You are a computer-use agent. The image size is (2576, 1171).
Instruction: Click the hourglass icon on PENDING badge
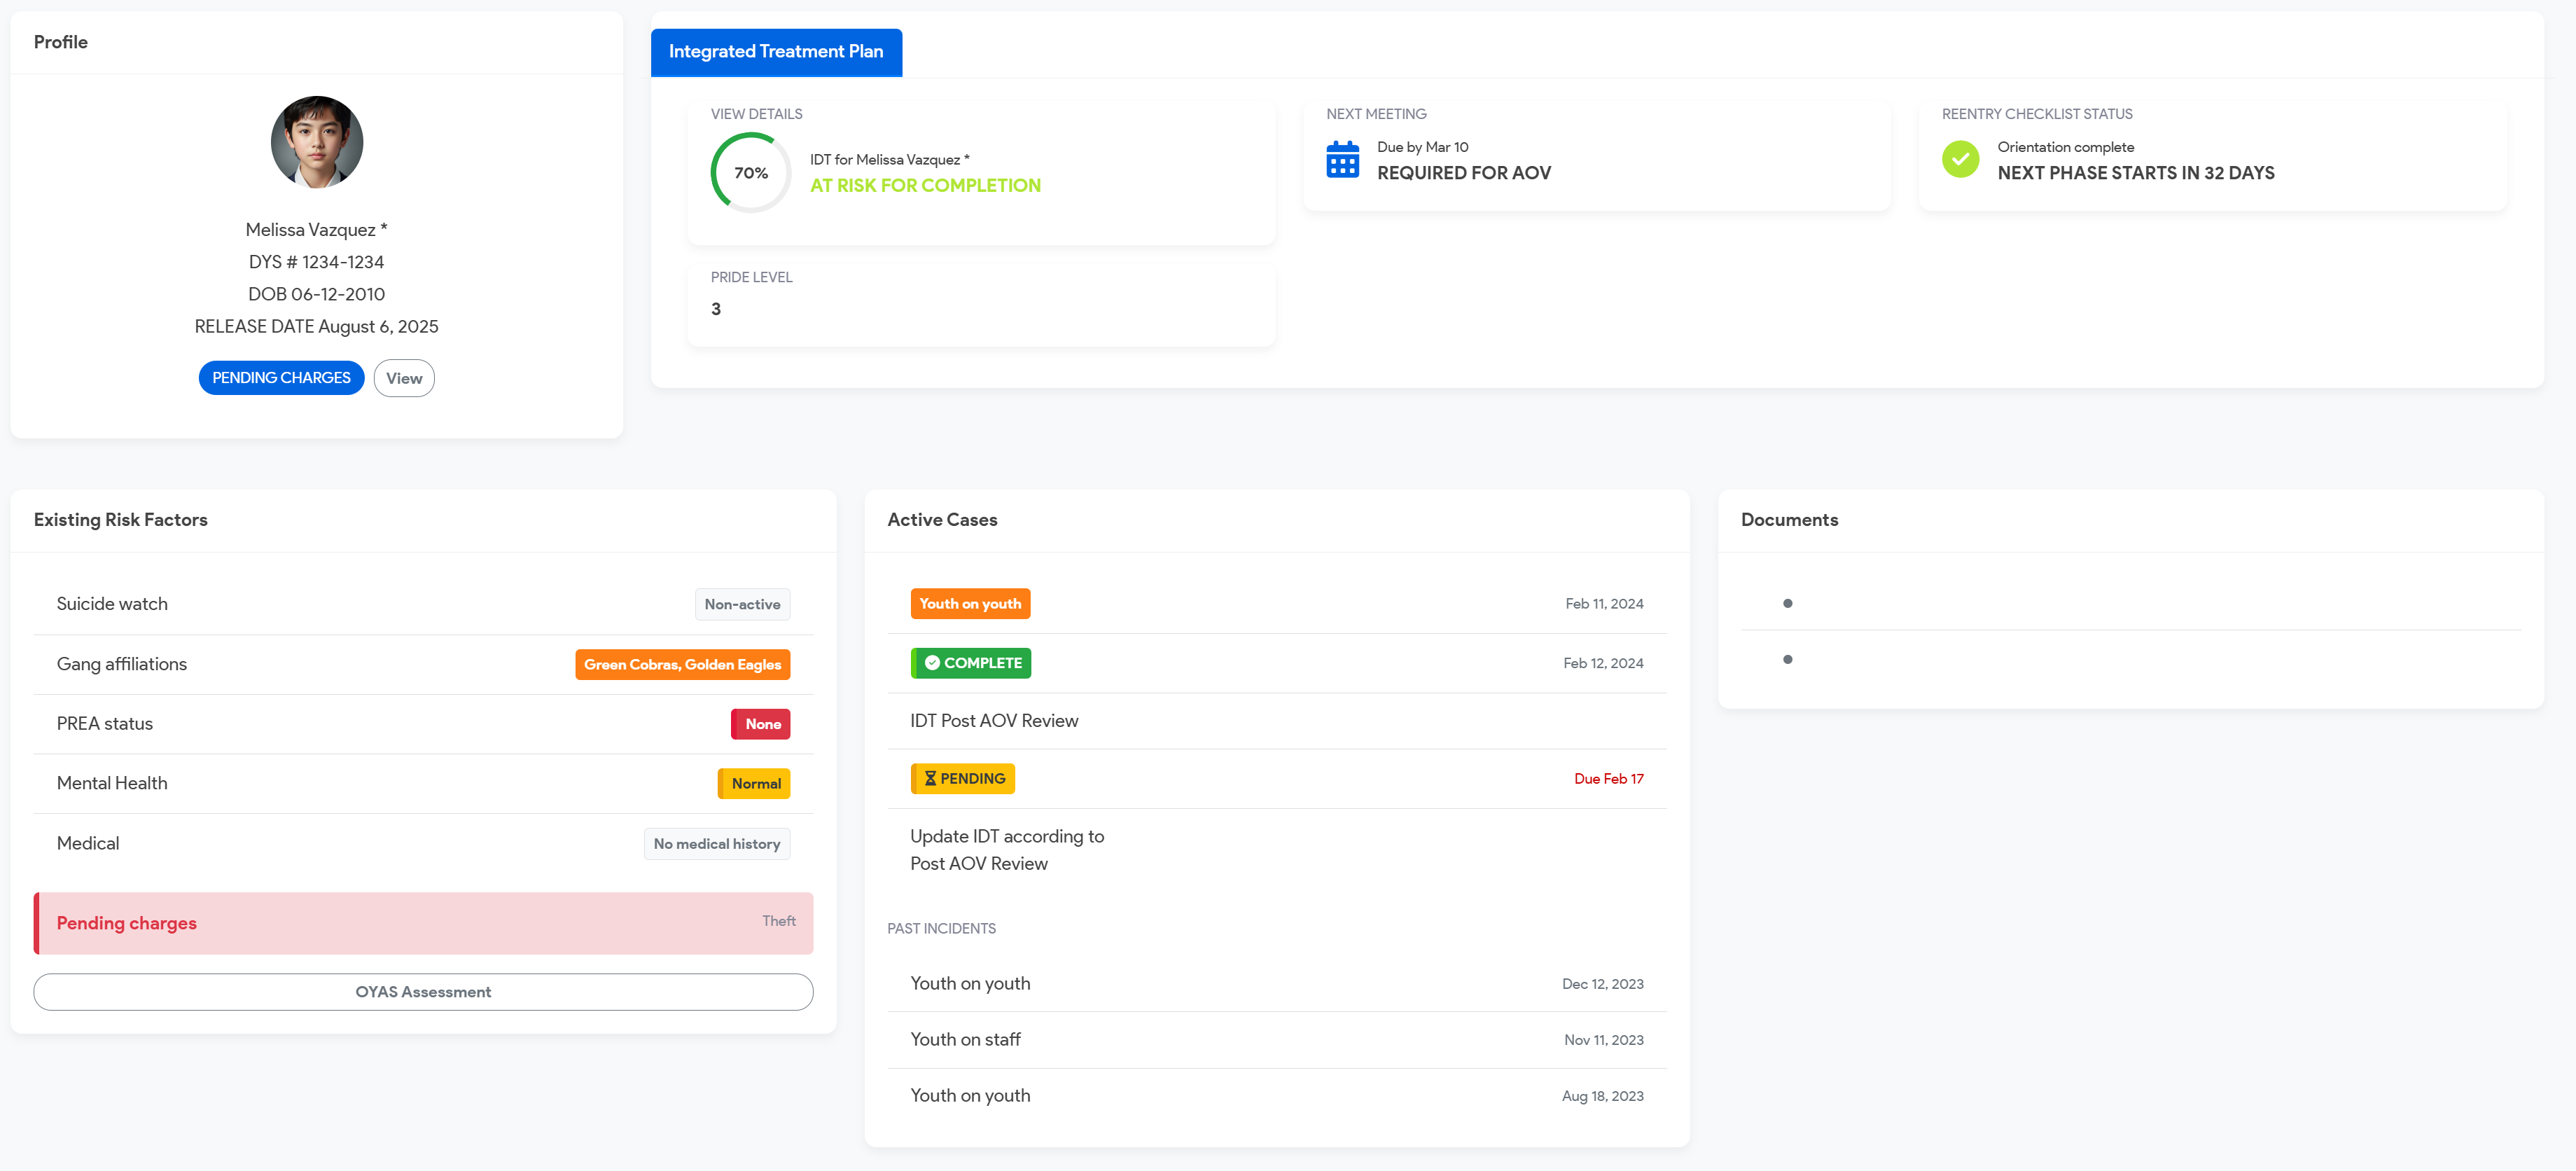pyautogui.click(x=930, y=779)
